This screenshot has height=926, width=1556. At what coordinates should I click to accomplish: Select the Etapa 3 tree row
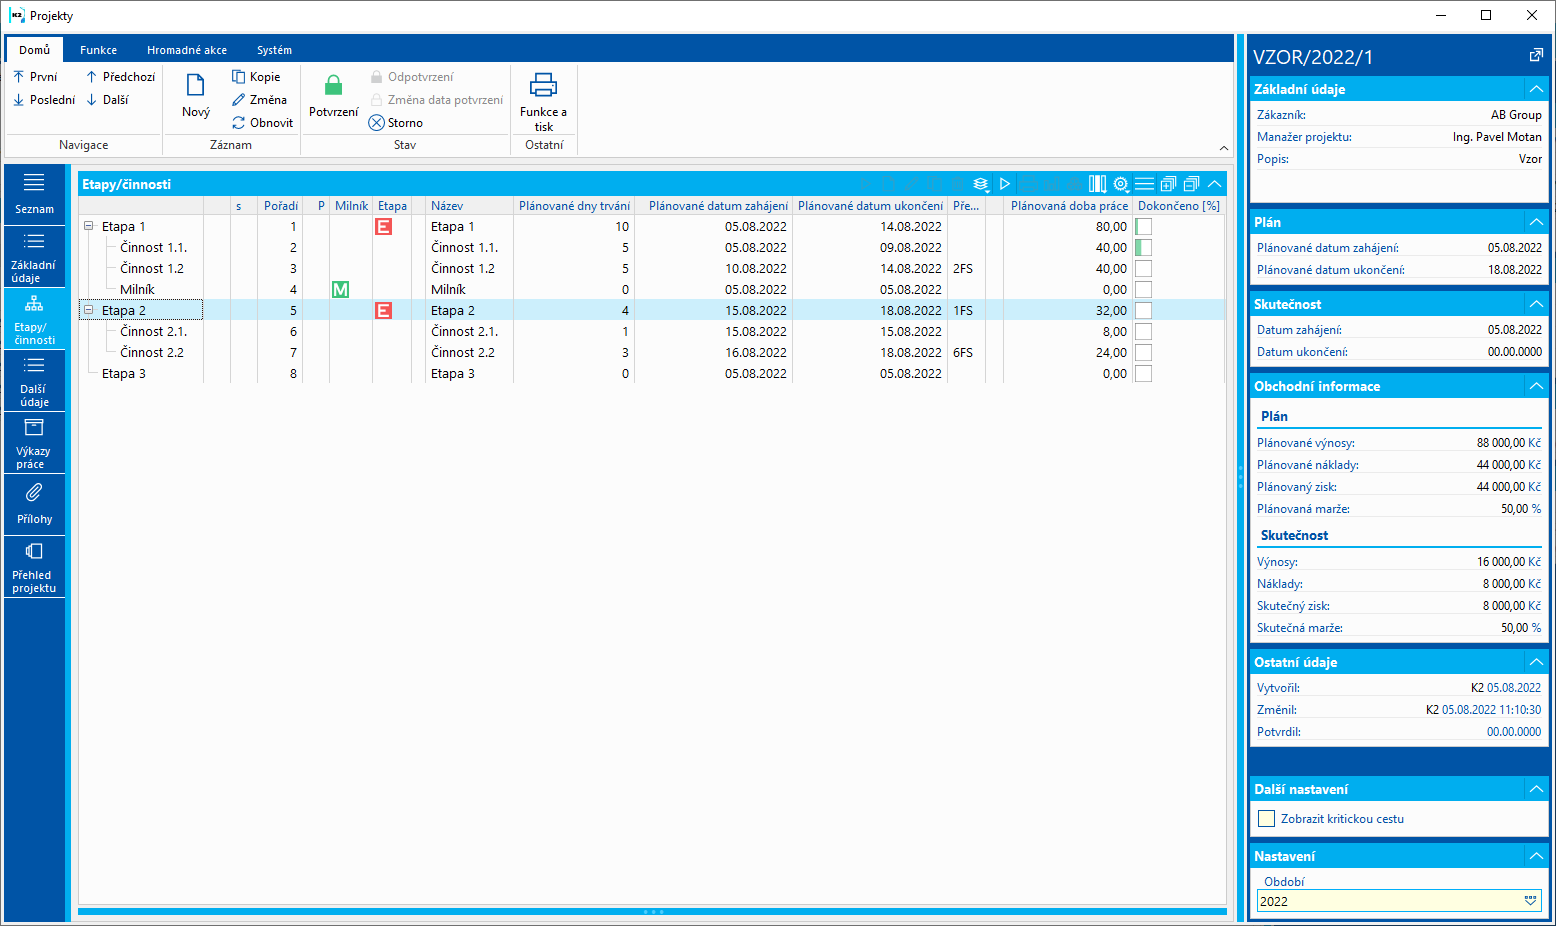tap(124, 374)
